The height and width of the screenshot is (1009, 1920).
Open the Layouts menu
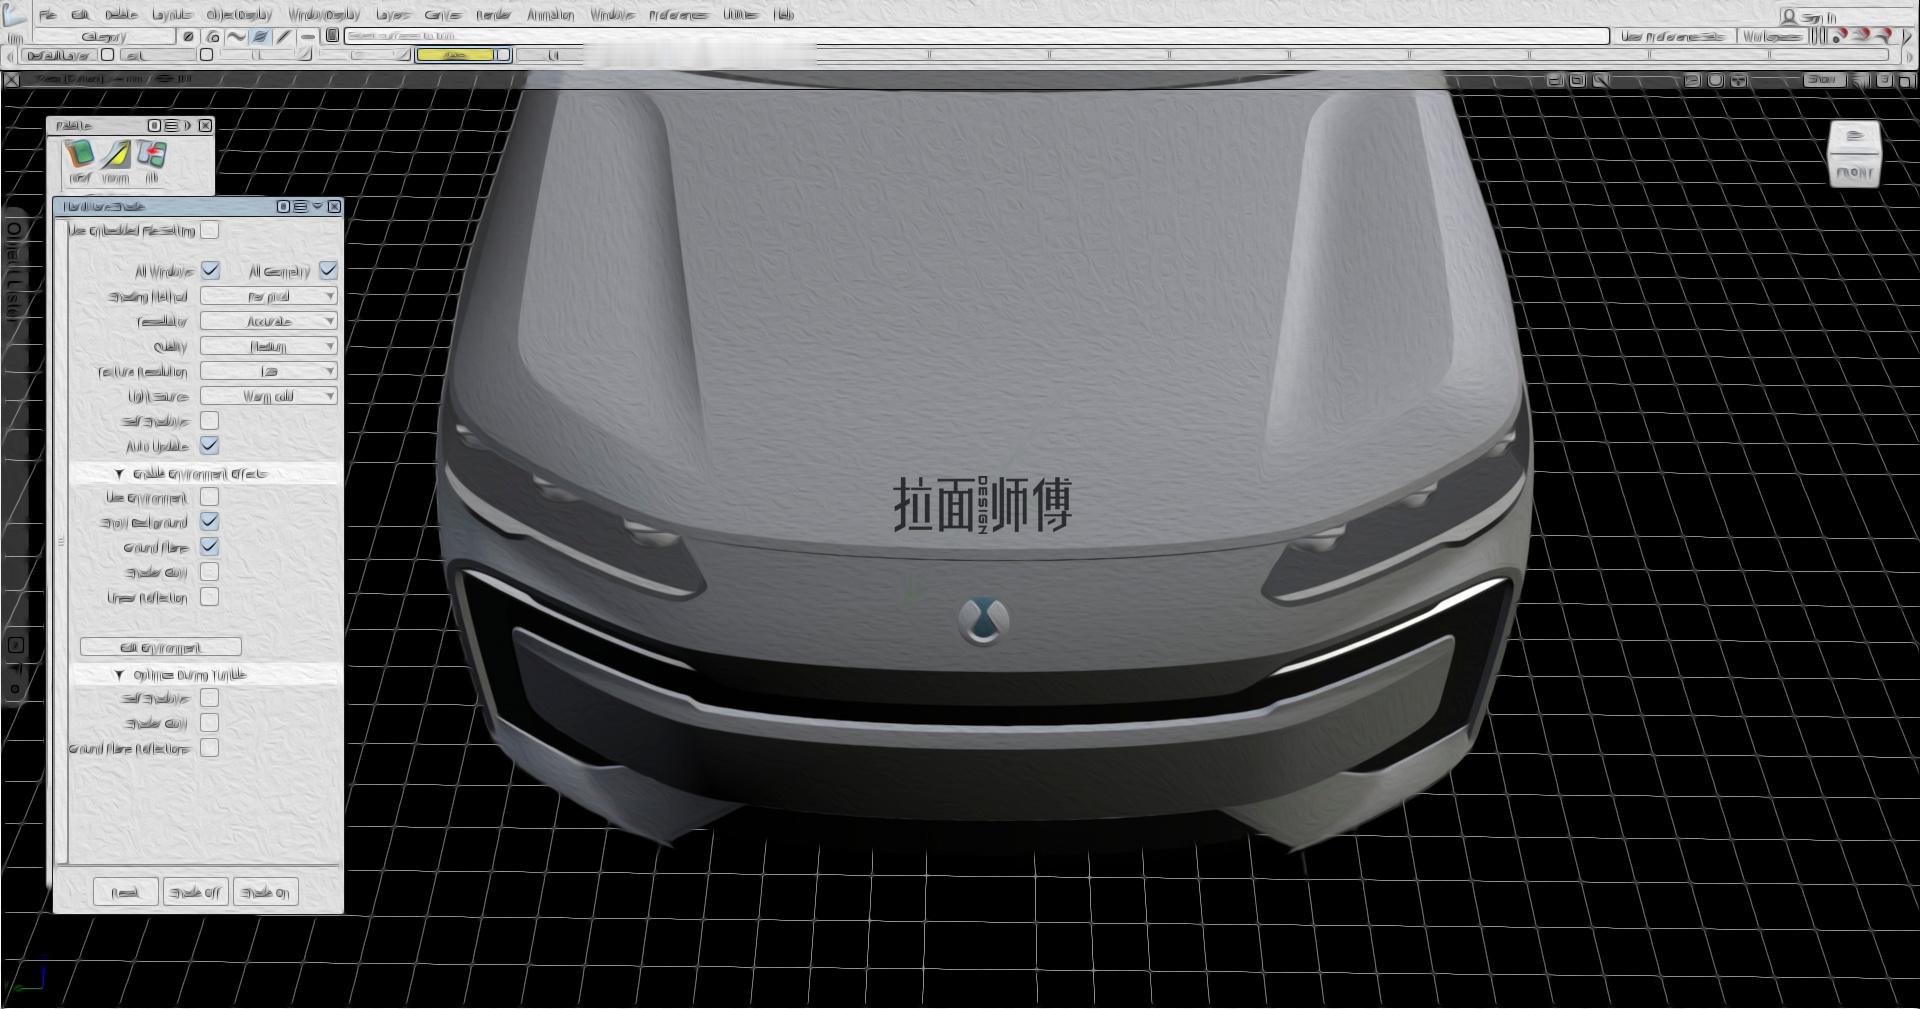tap(172, 15)
